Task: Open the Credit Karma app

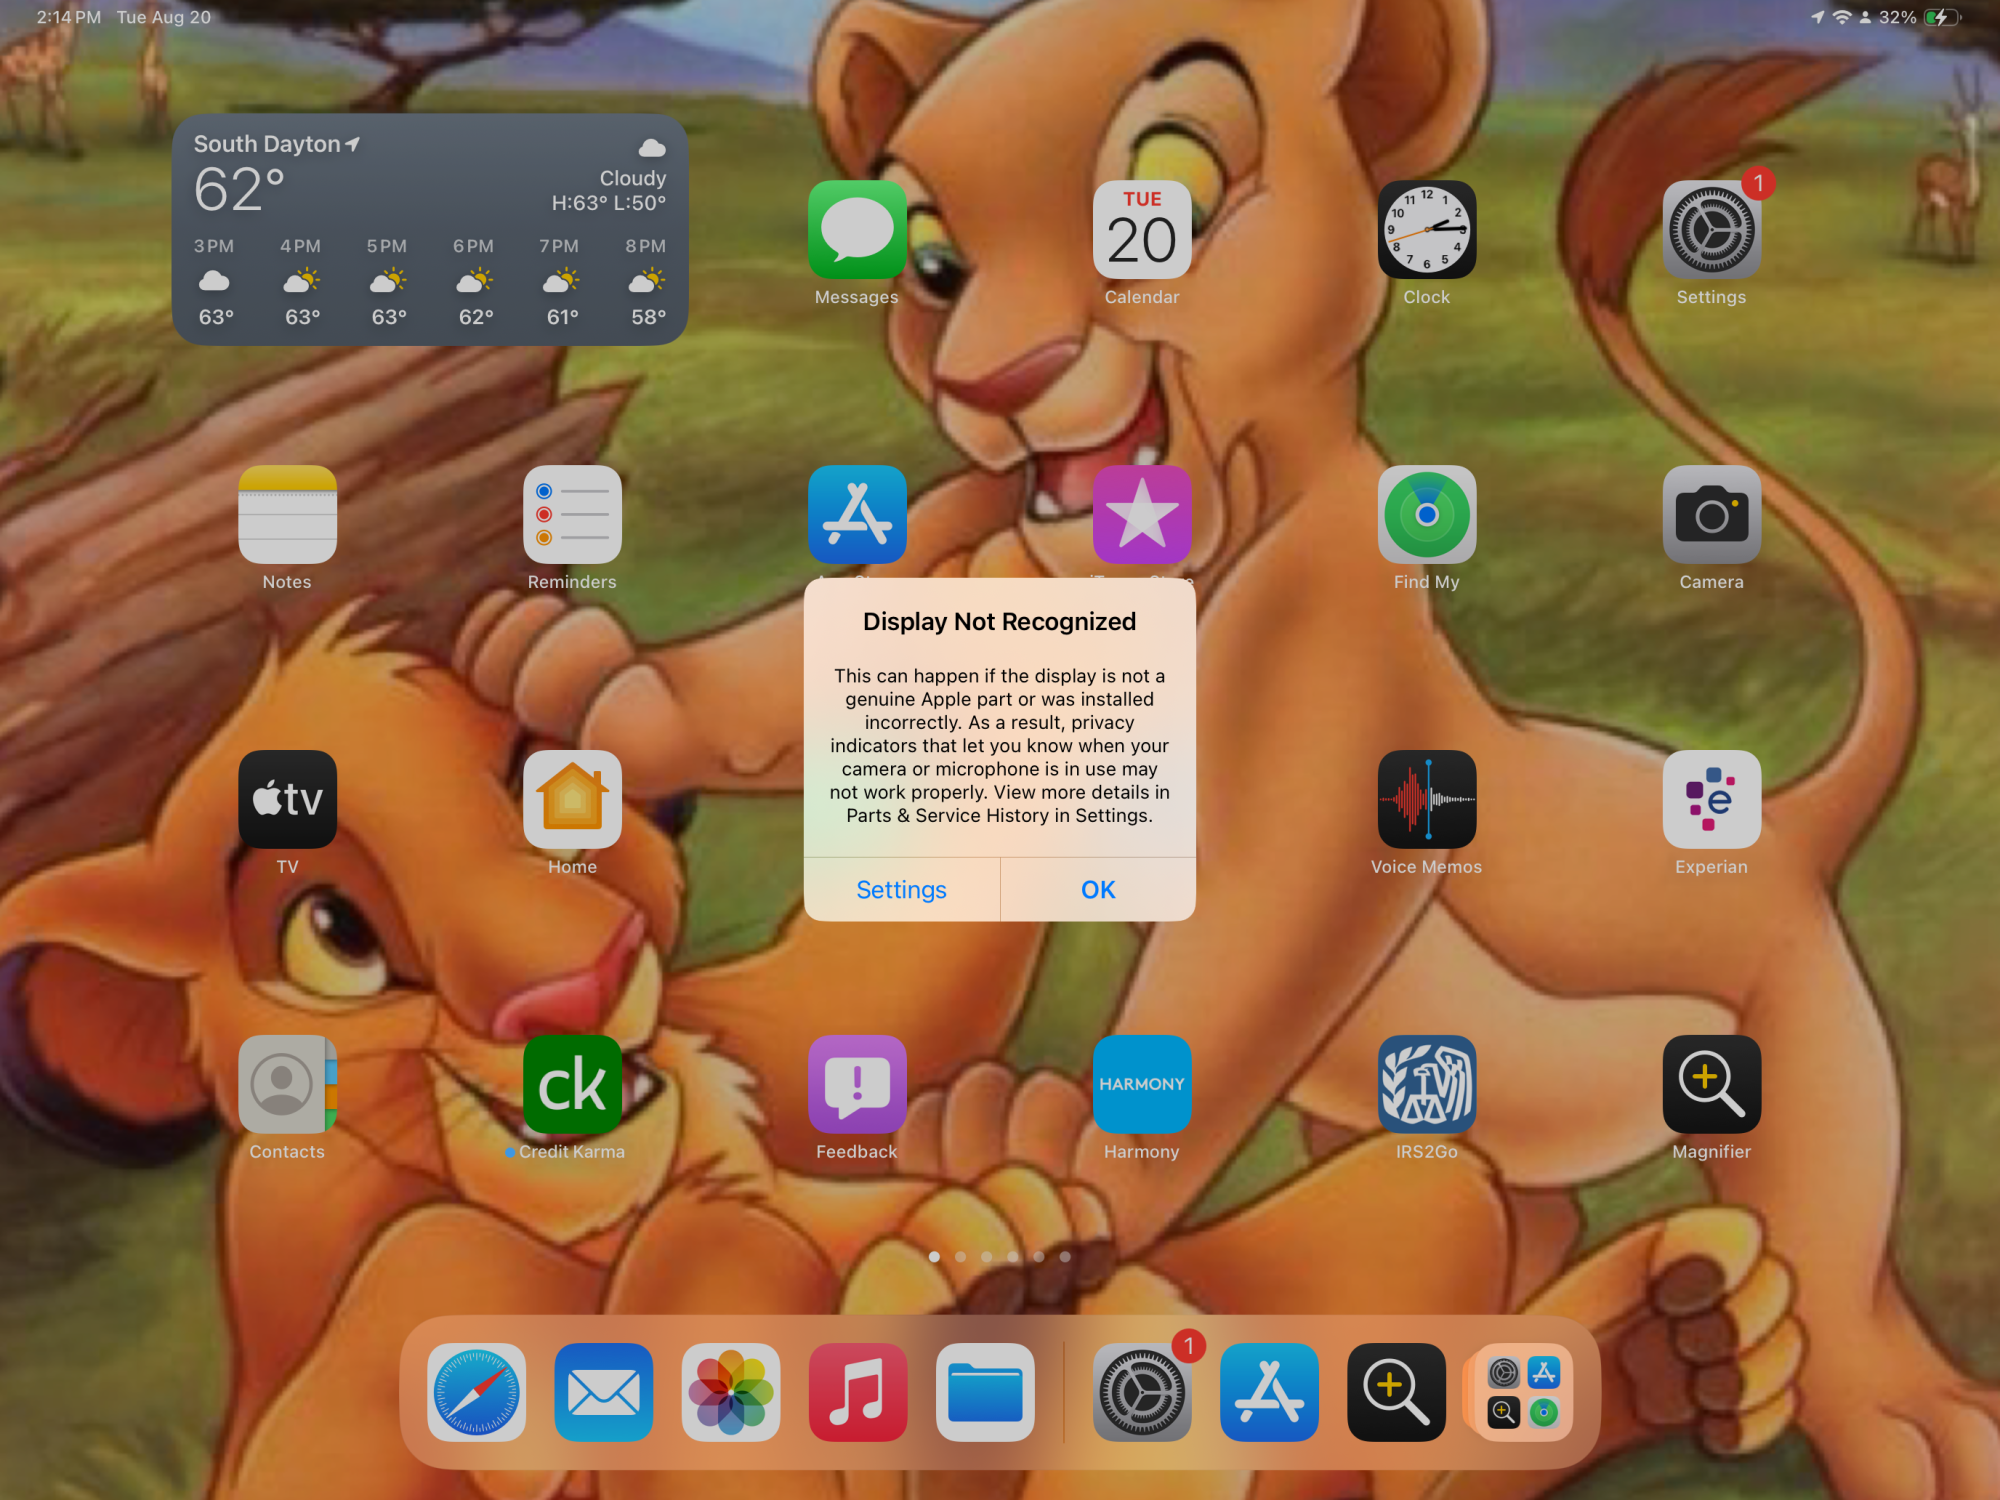Action: 572,1084
